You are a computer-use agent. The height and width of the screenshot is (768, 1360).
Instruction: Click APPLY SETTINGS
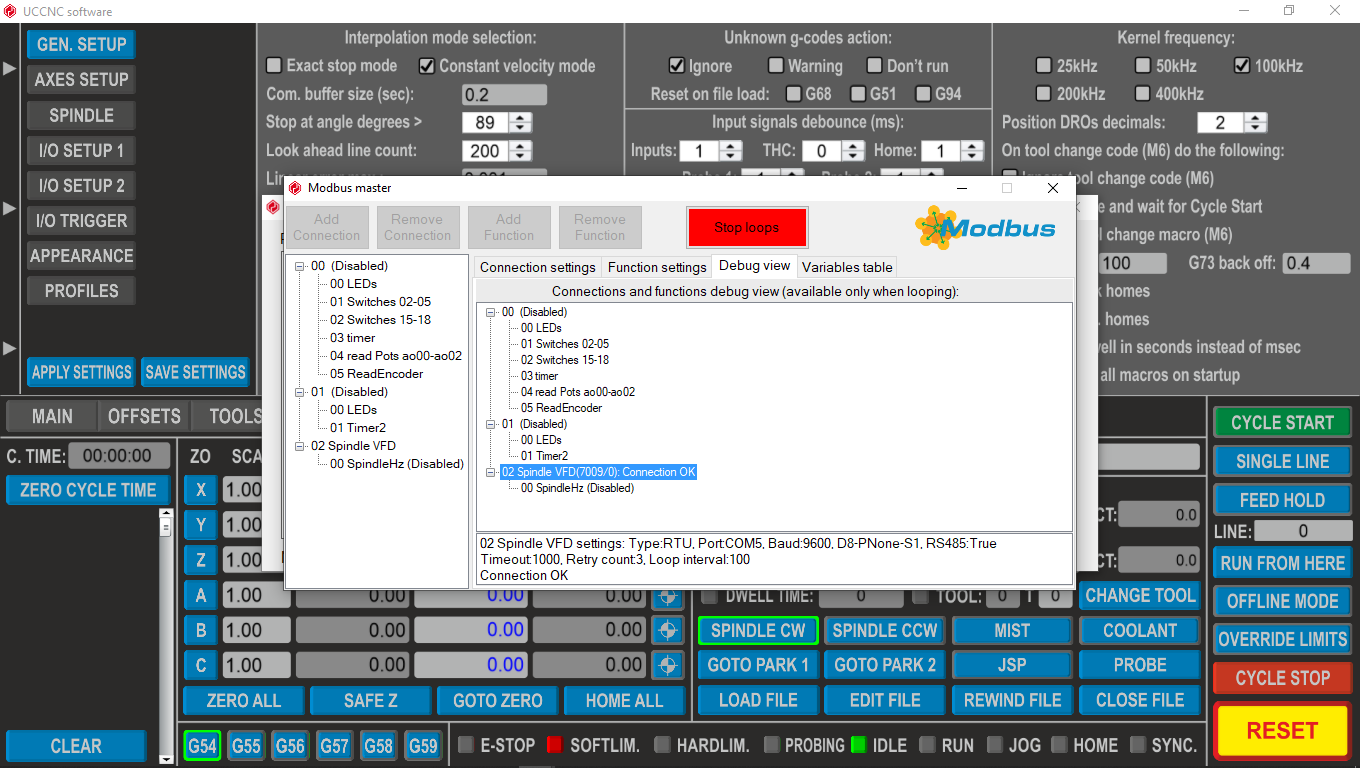[x=81, y=372]
